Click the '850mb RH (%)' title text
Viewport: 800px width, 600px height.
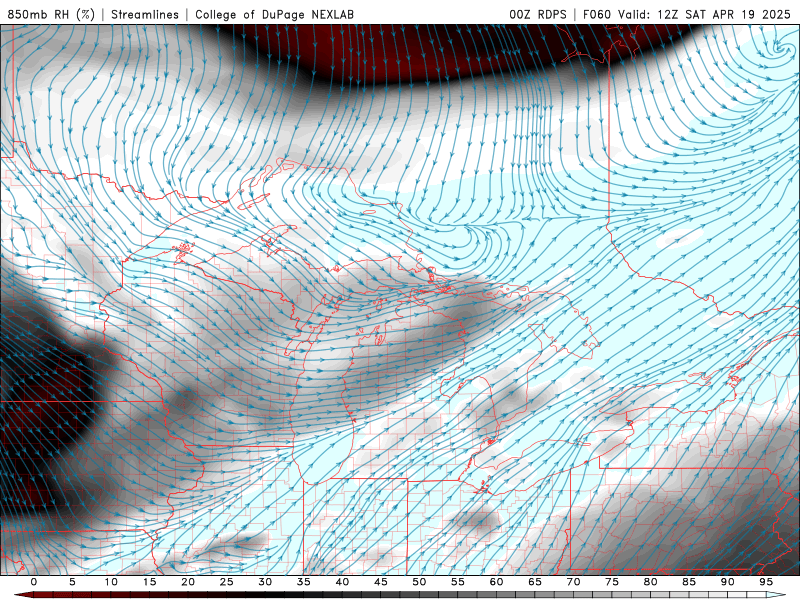coord(51,14)
